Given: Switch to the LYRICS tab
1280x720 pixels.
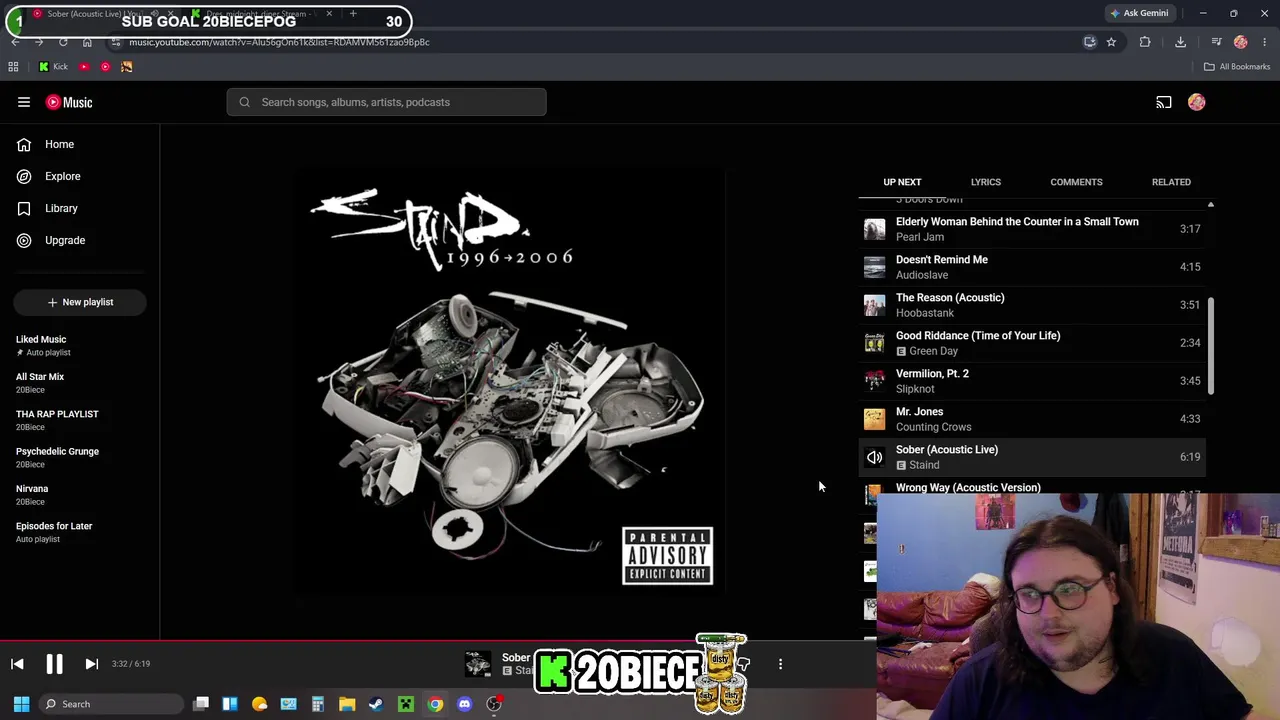Looking at the screenshot, I should point(985,182).
